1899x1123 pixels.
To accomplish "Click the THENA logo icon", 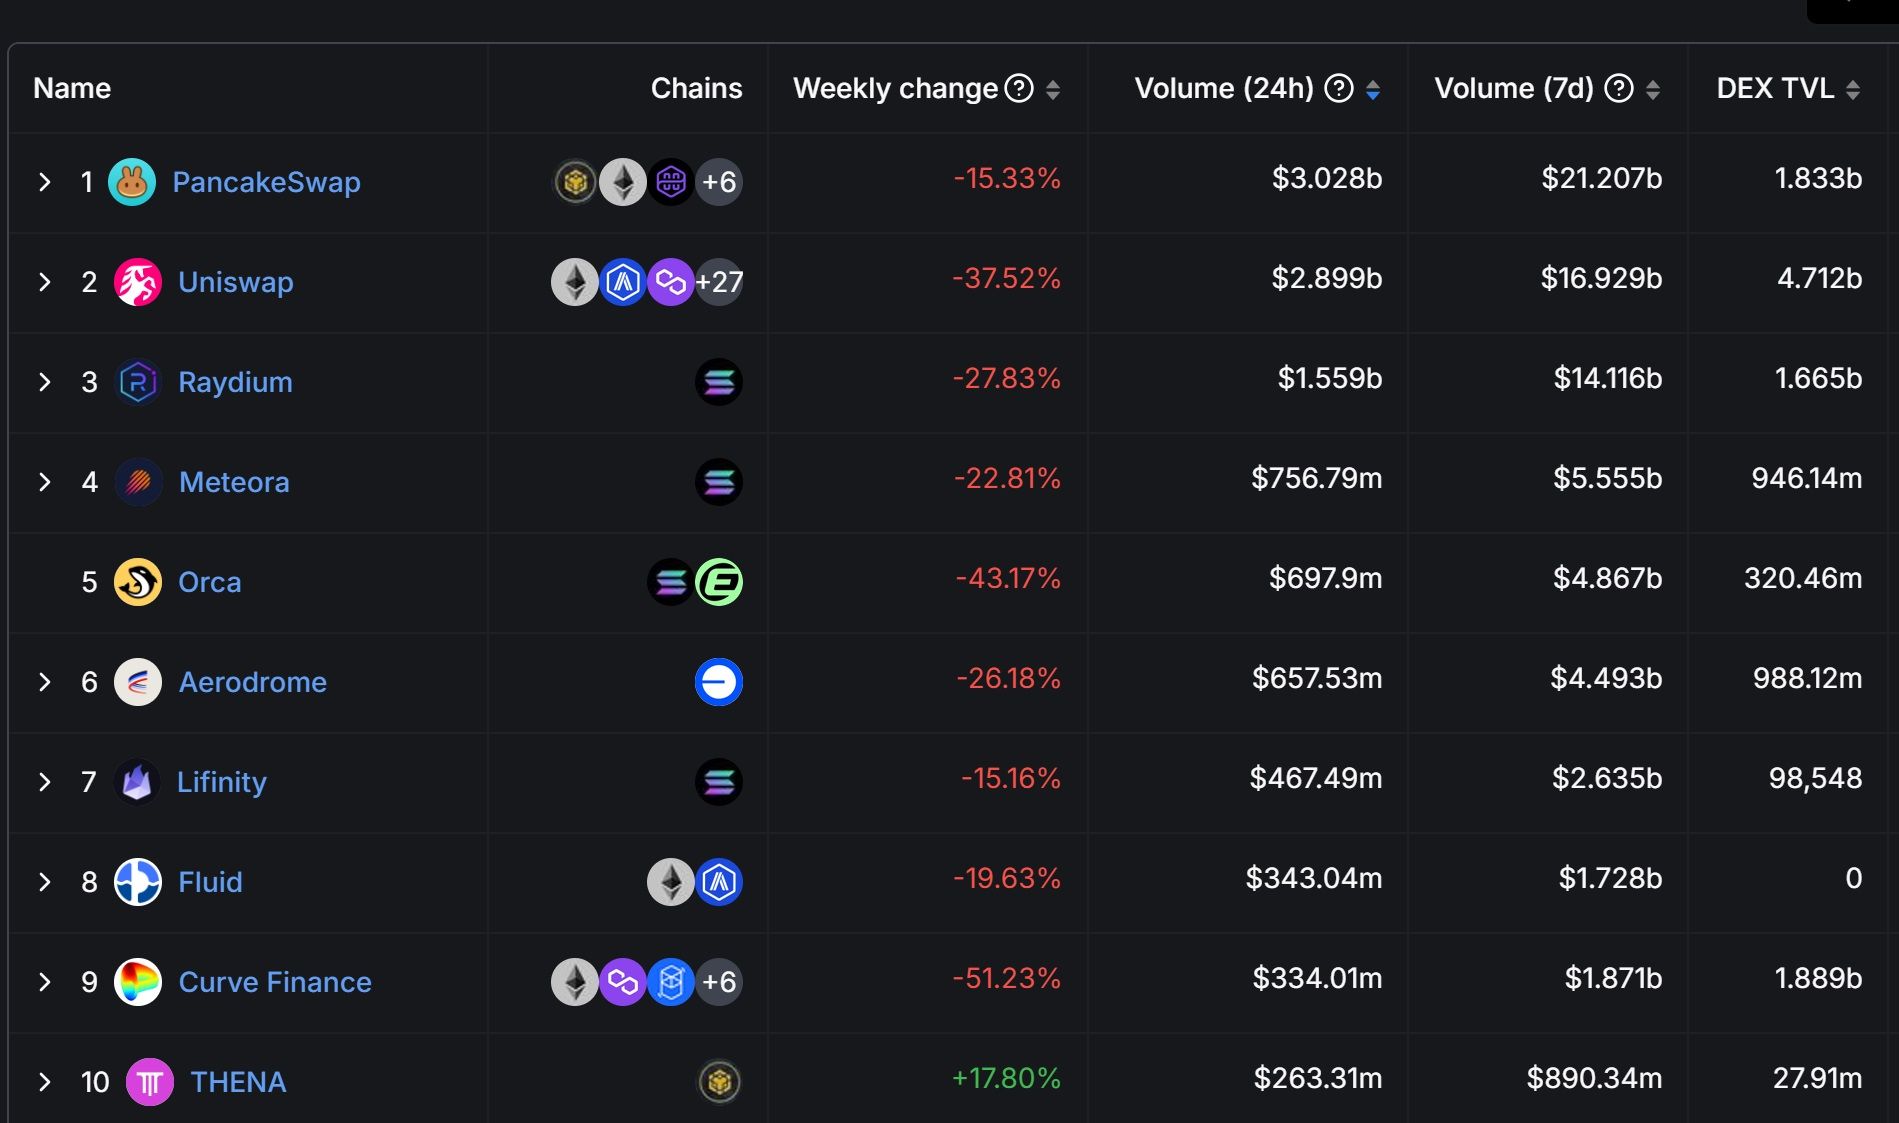I will [x=150, y=1082].
